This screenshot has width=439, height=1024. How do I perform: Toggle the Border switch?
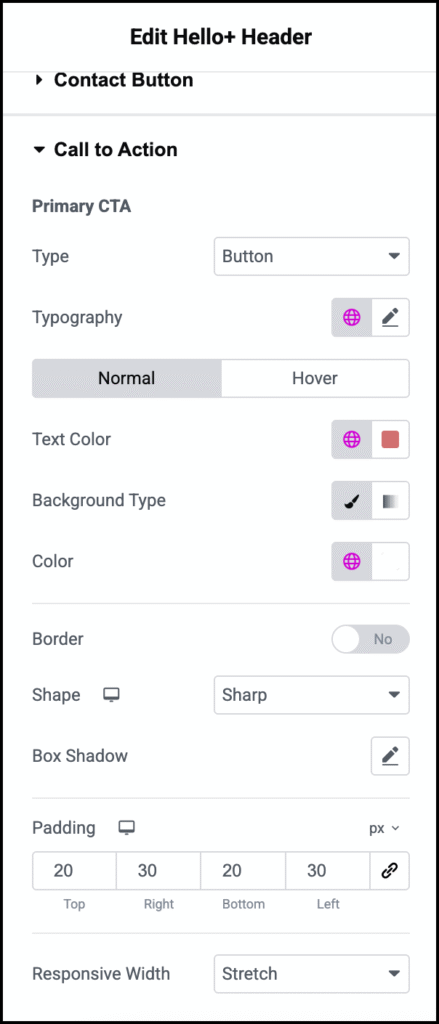tap(370, 639)
